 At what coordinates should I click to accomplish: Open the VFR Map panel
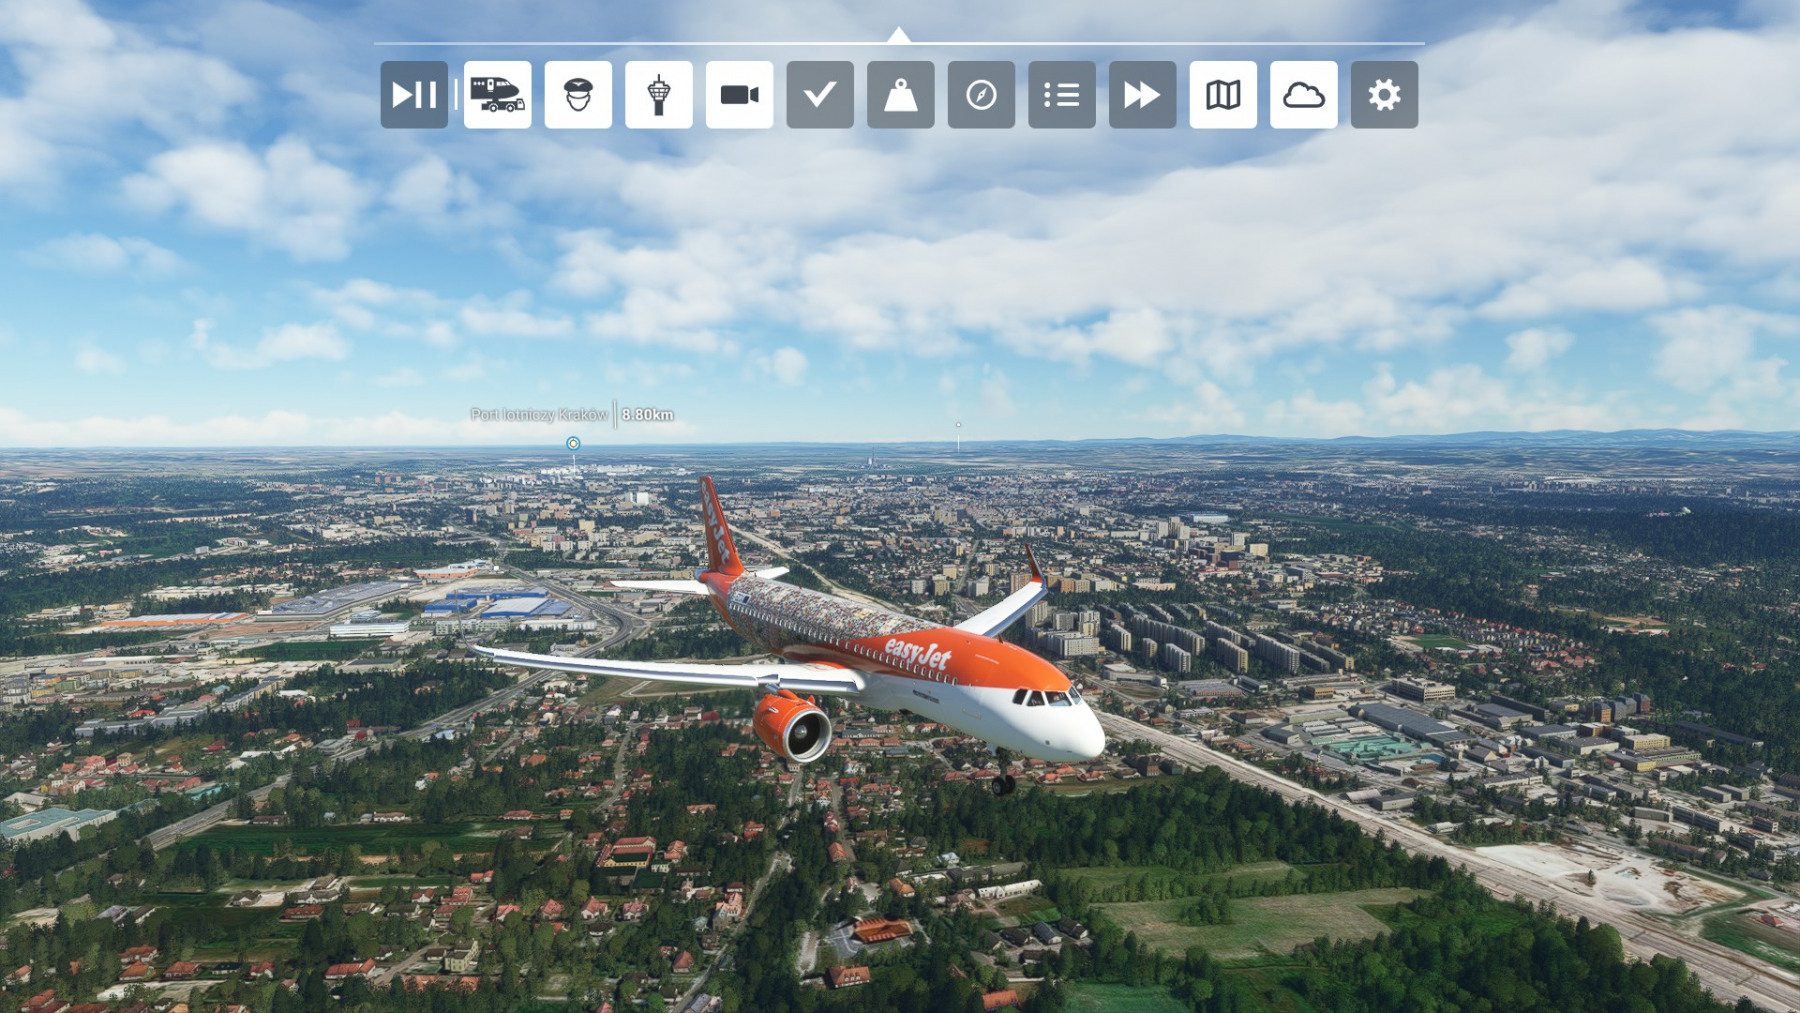click(x=1223, y=95)
